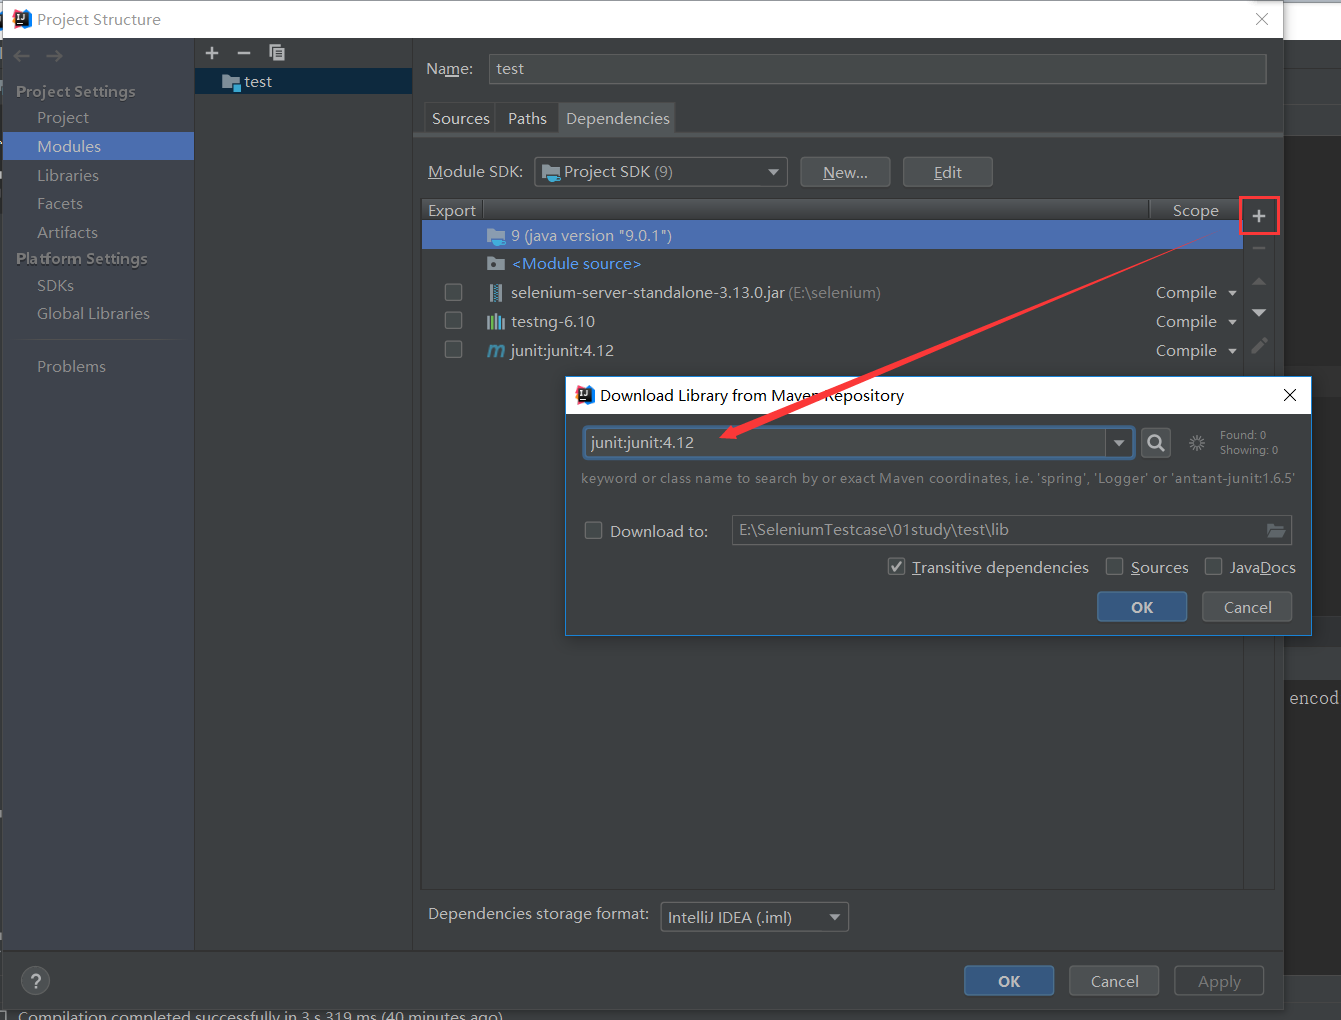The image size is (1341, 1020).
Task: Switch to the Paths tab
Action: click(527, 118)
